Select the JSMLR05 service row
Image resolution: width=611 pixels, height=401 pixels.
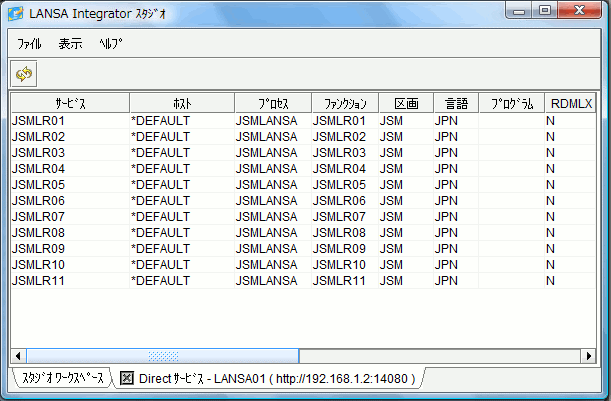click(x=303, y=185)
